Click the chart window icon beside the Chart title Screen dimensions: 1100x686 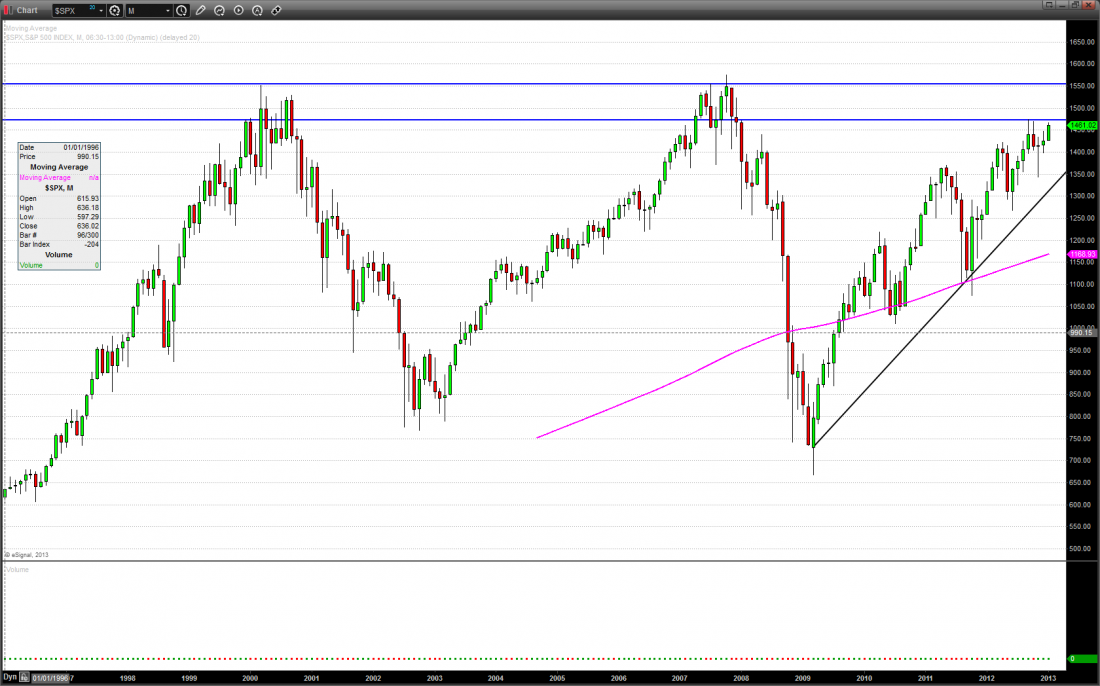click(x=8, y=10)
